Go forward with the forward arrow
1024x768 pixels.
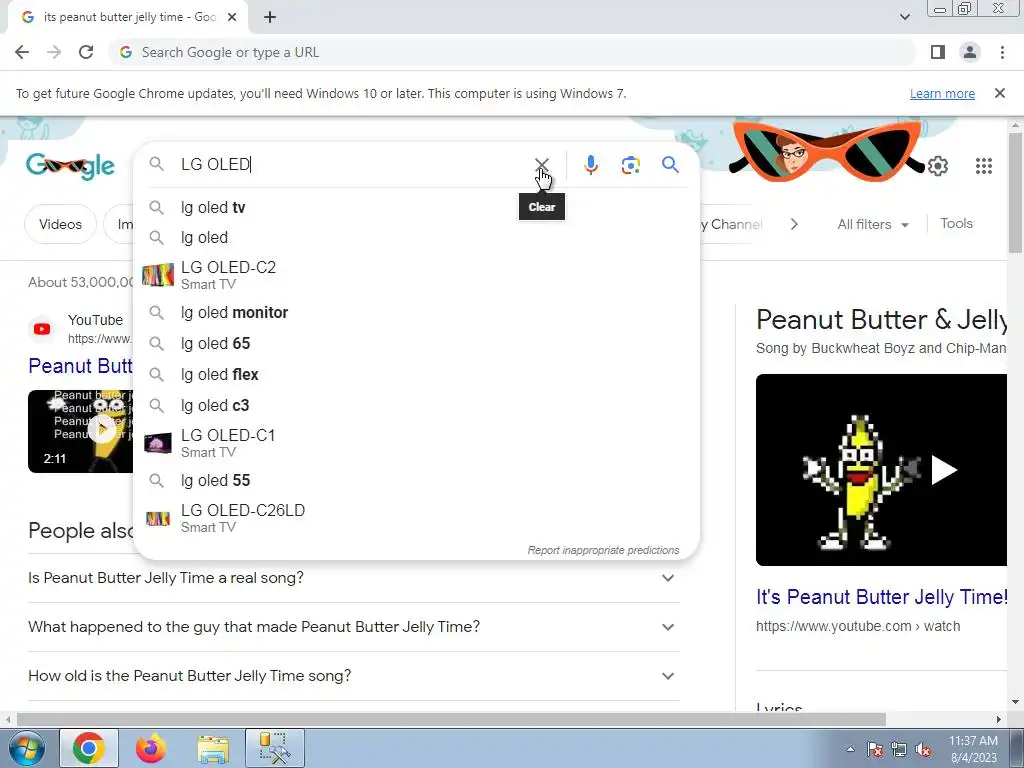click(x=54, y=52)
